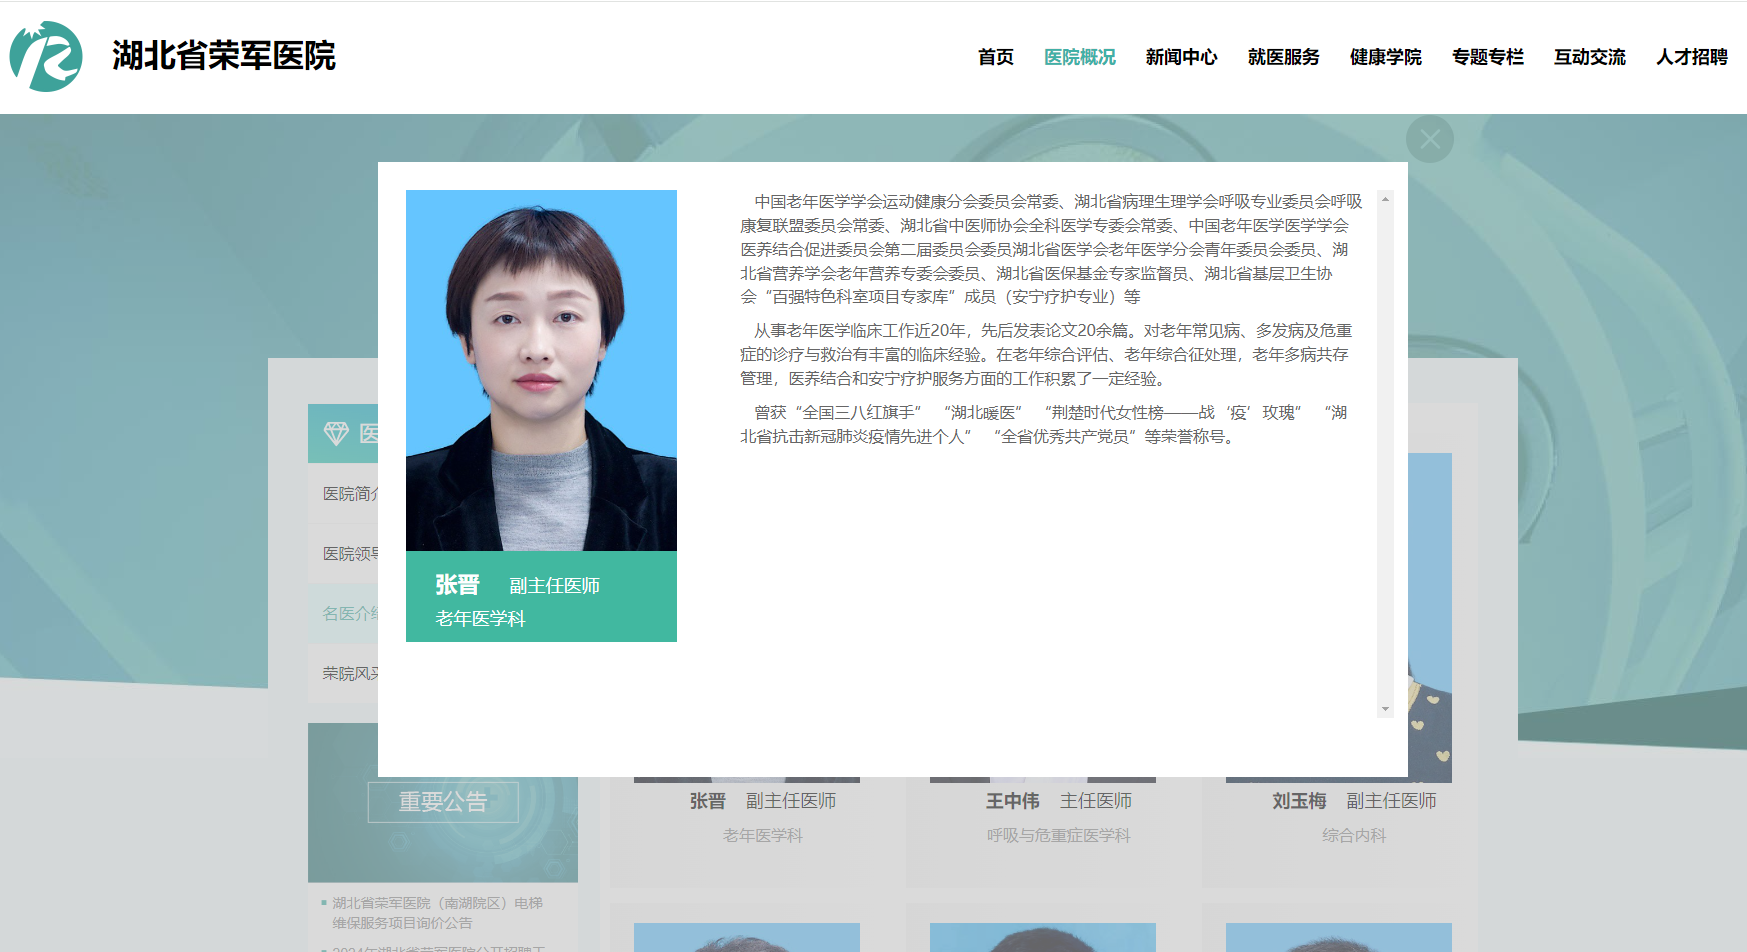This screenshot has height=952, width=1747.
Task: Click 湖北省荣军医院 site title
Action: click(224, 56)
